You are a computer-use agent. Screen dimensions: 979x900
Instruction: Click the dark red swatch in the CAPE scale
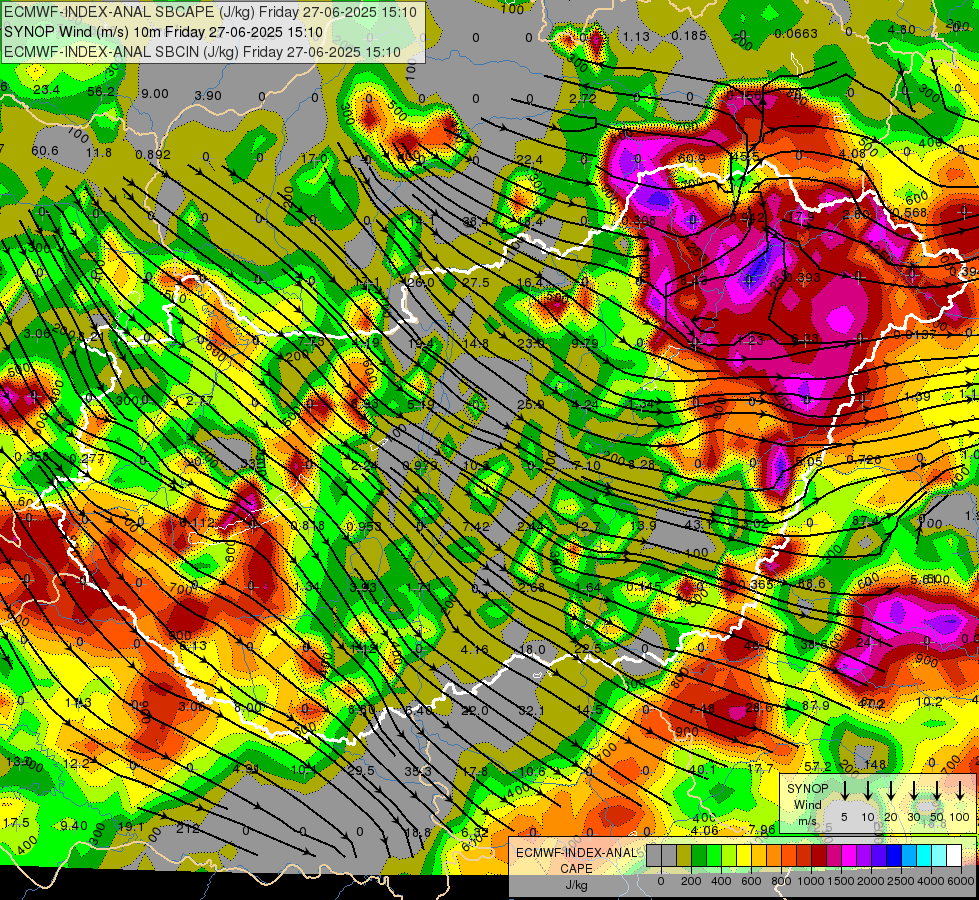pos(819,855)
